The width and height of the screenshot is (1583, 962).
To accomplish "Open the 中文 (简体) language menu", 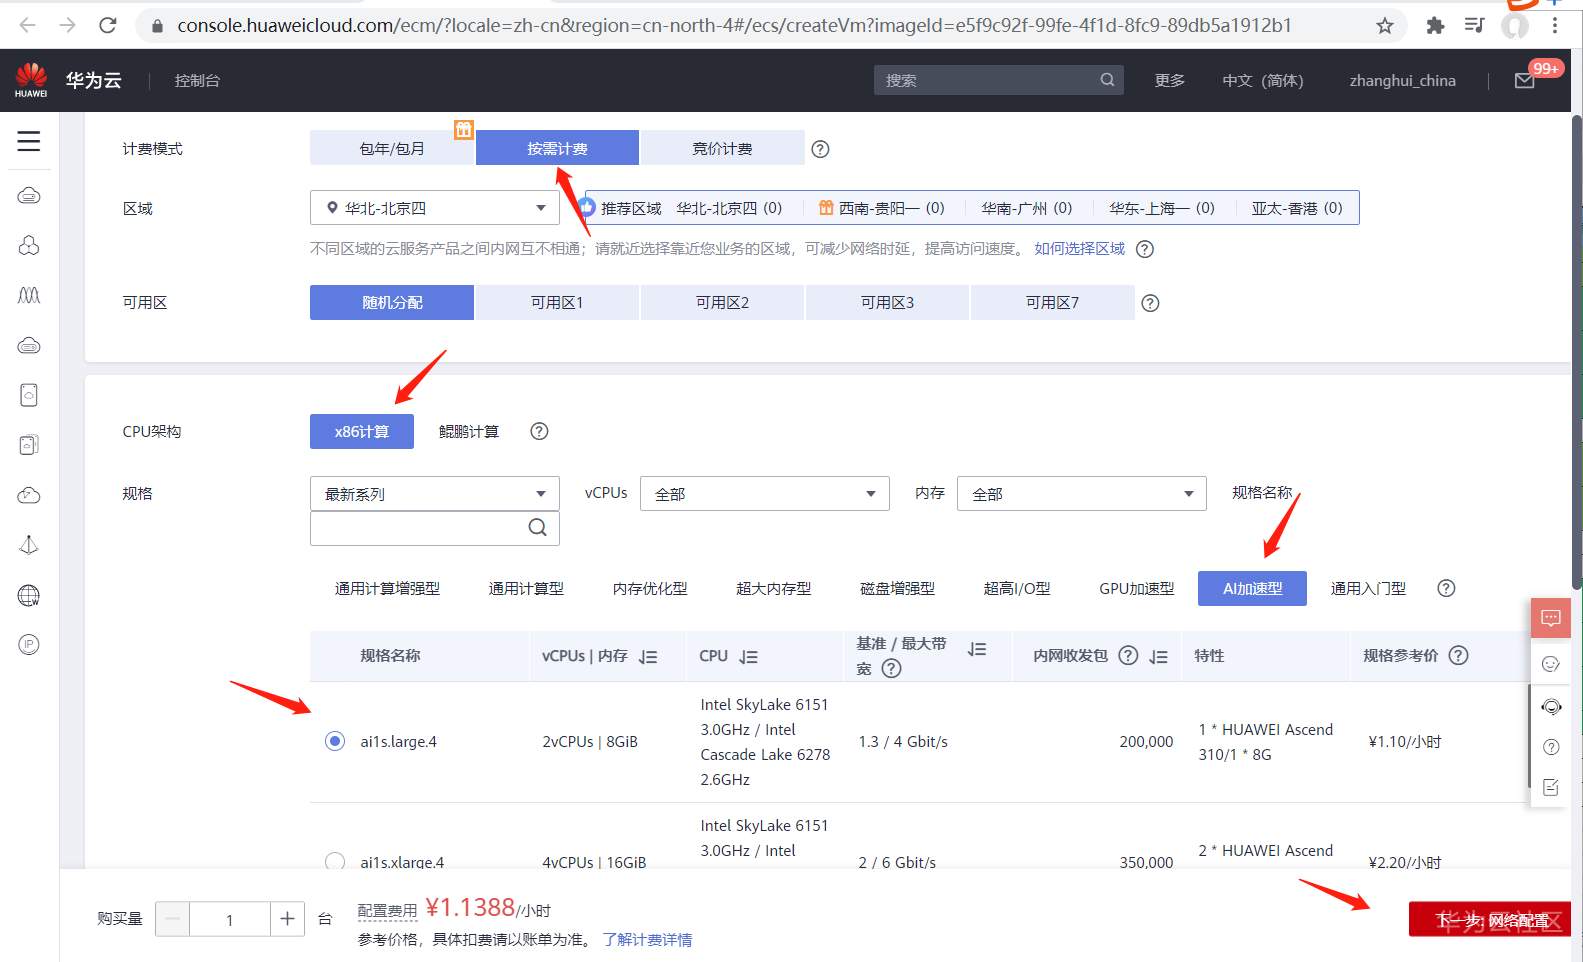I will pyautogui.click(x=1263, y=81).
